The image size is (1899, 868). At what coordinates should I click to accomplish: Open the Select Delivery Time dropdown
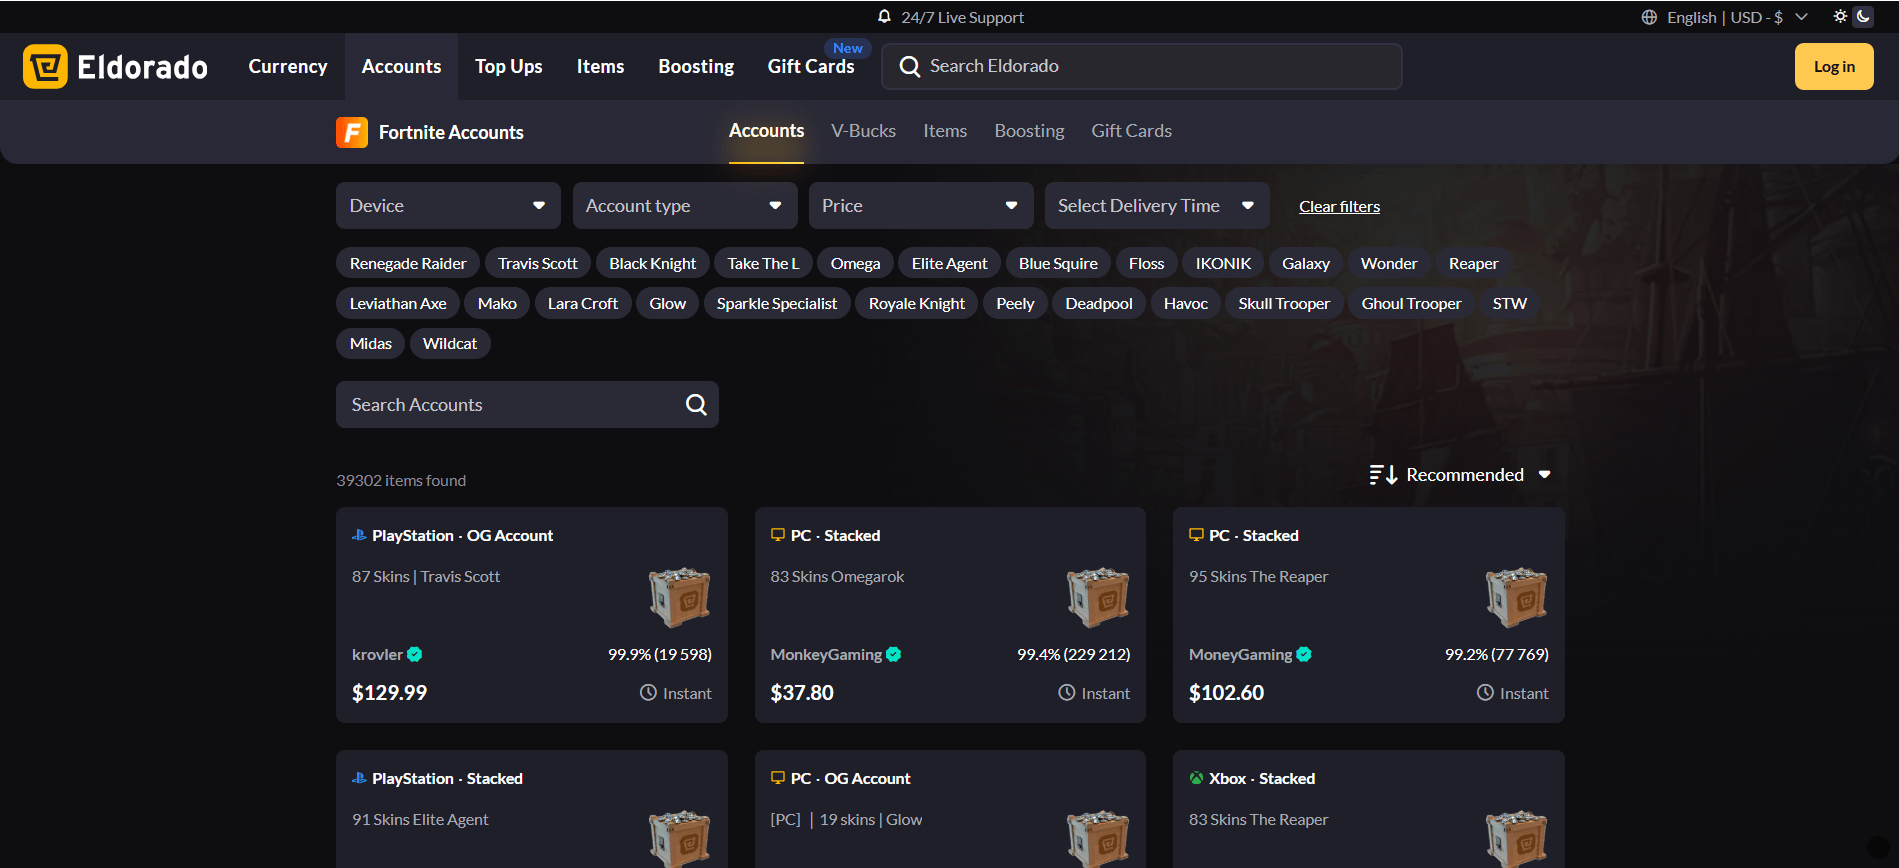(x=1156, y=206)
